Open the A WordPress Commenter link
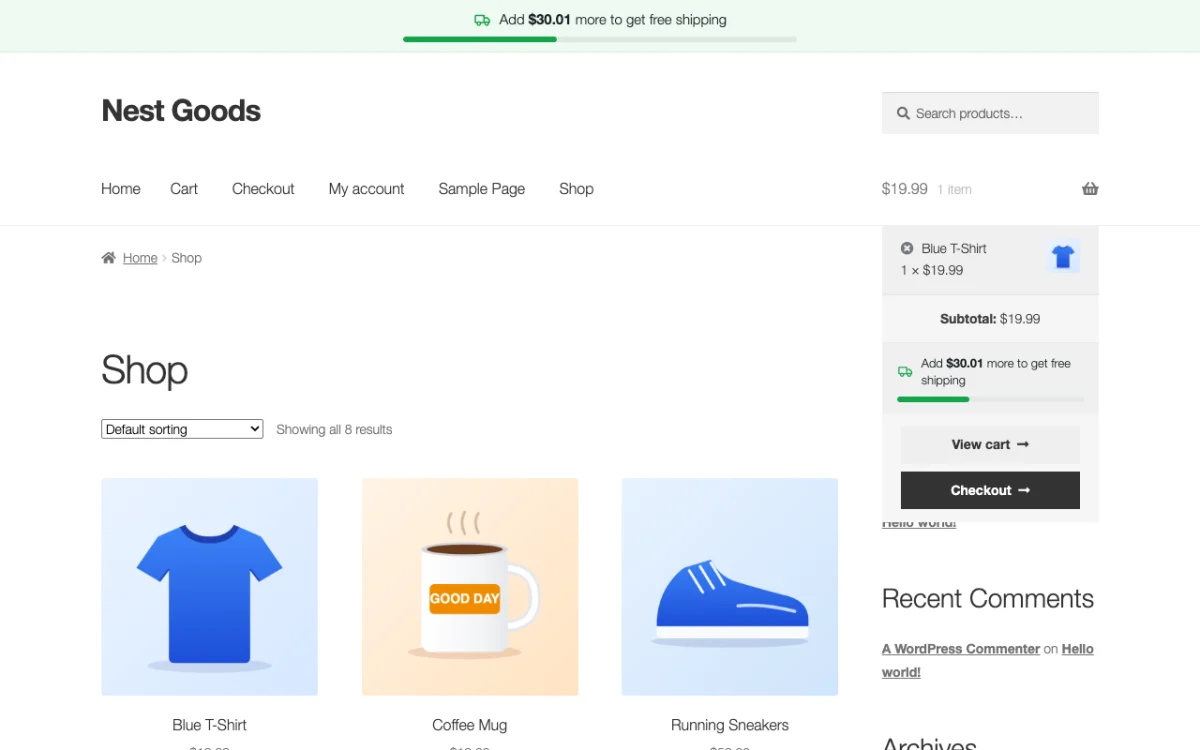 (x=961, y=649)
